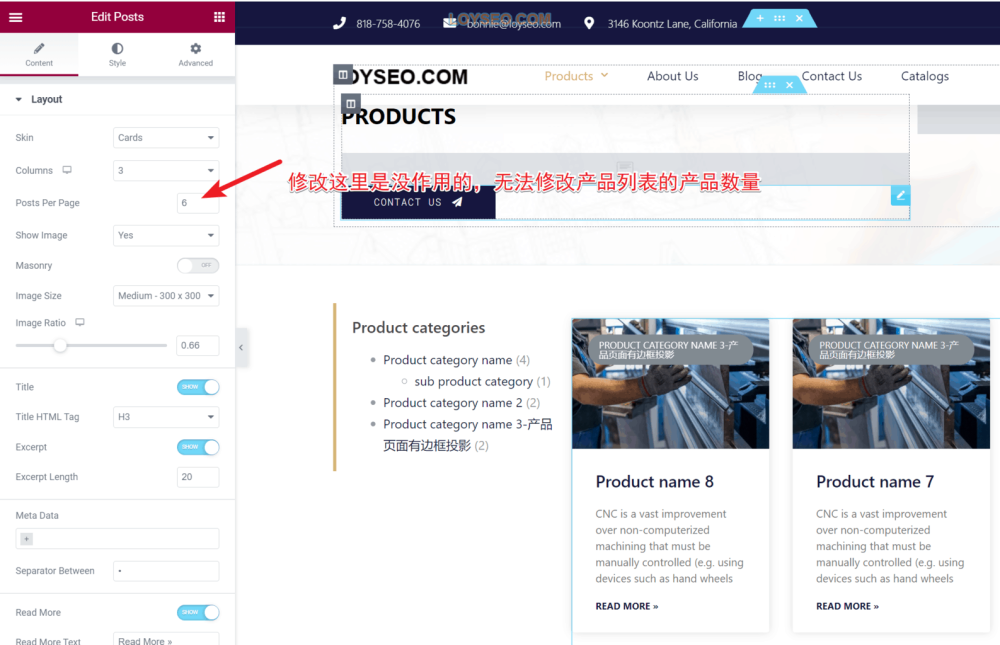Click the Product categories heading

click(418, 328)
